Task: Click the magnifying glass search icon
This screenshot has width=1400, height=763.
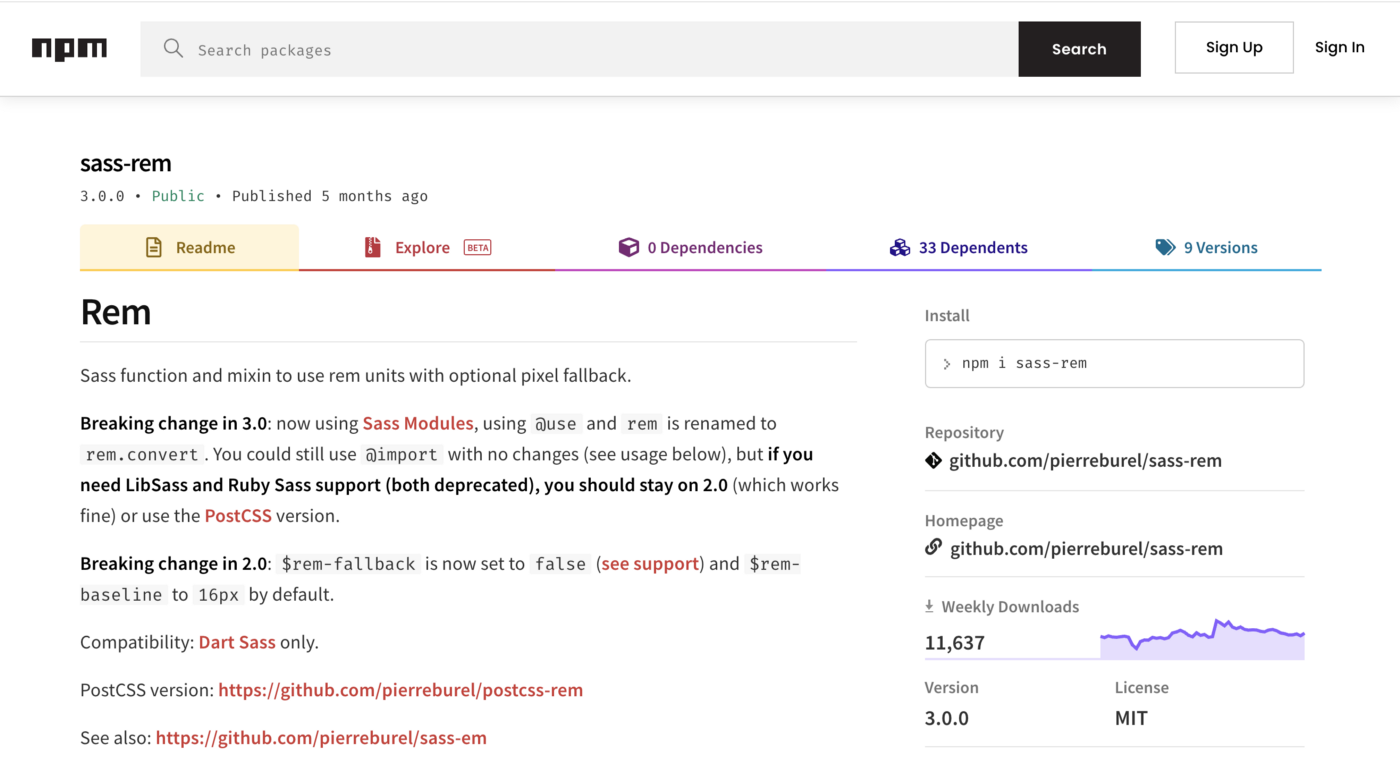Action: 173,48
